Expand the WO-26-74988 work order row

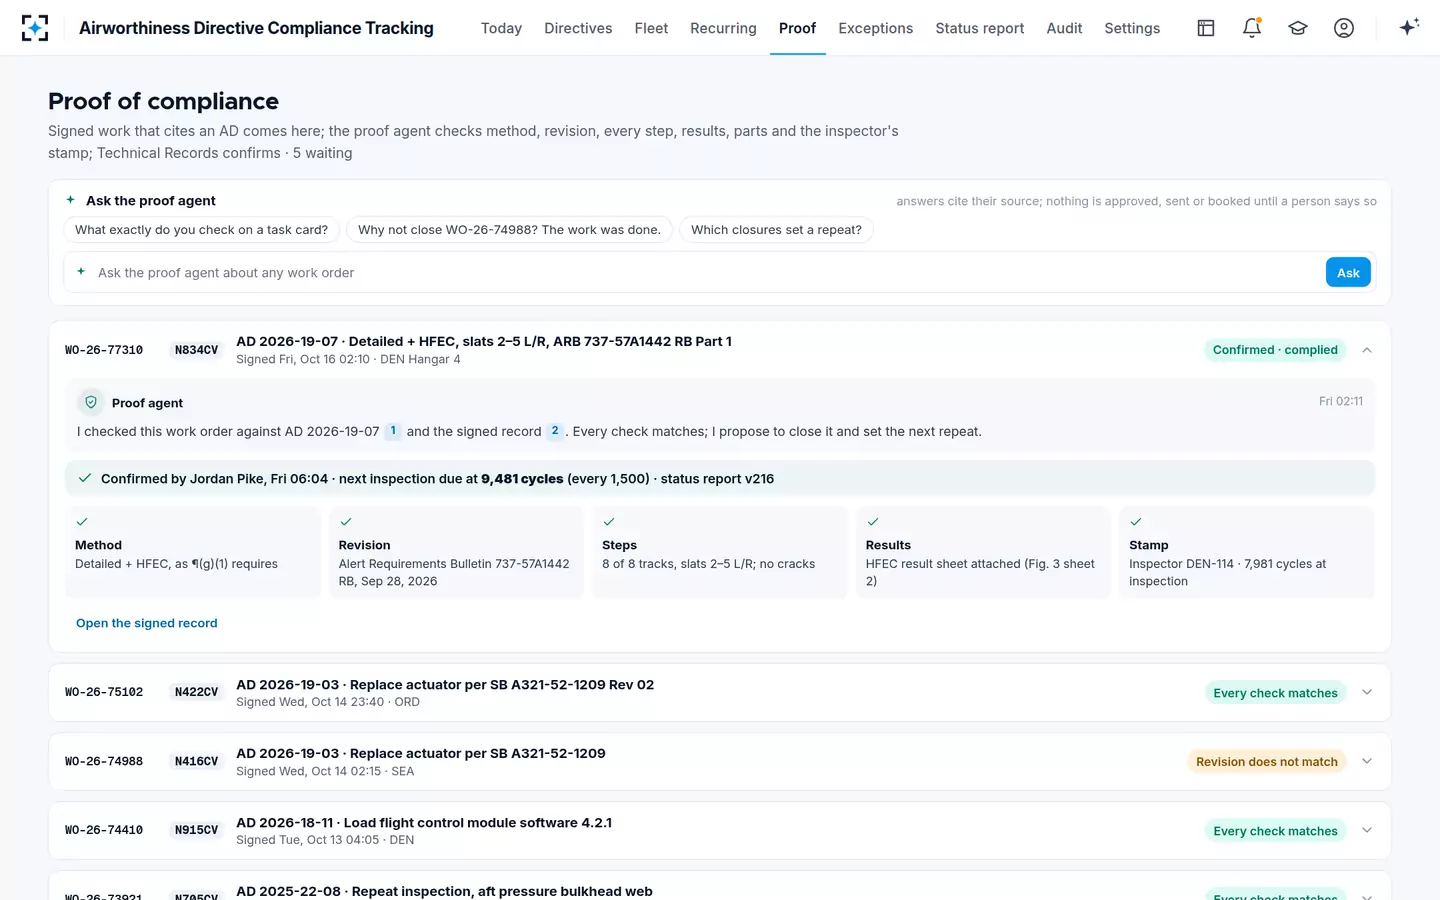tap(1367, 761)
